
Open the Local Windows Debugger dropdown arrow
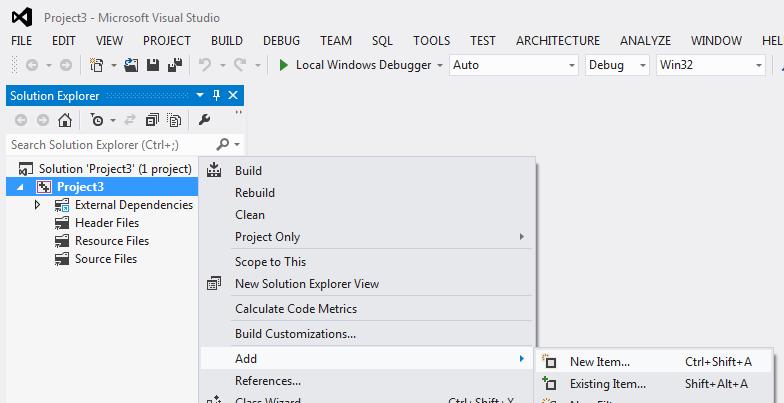440,66
